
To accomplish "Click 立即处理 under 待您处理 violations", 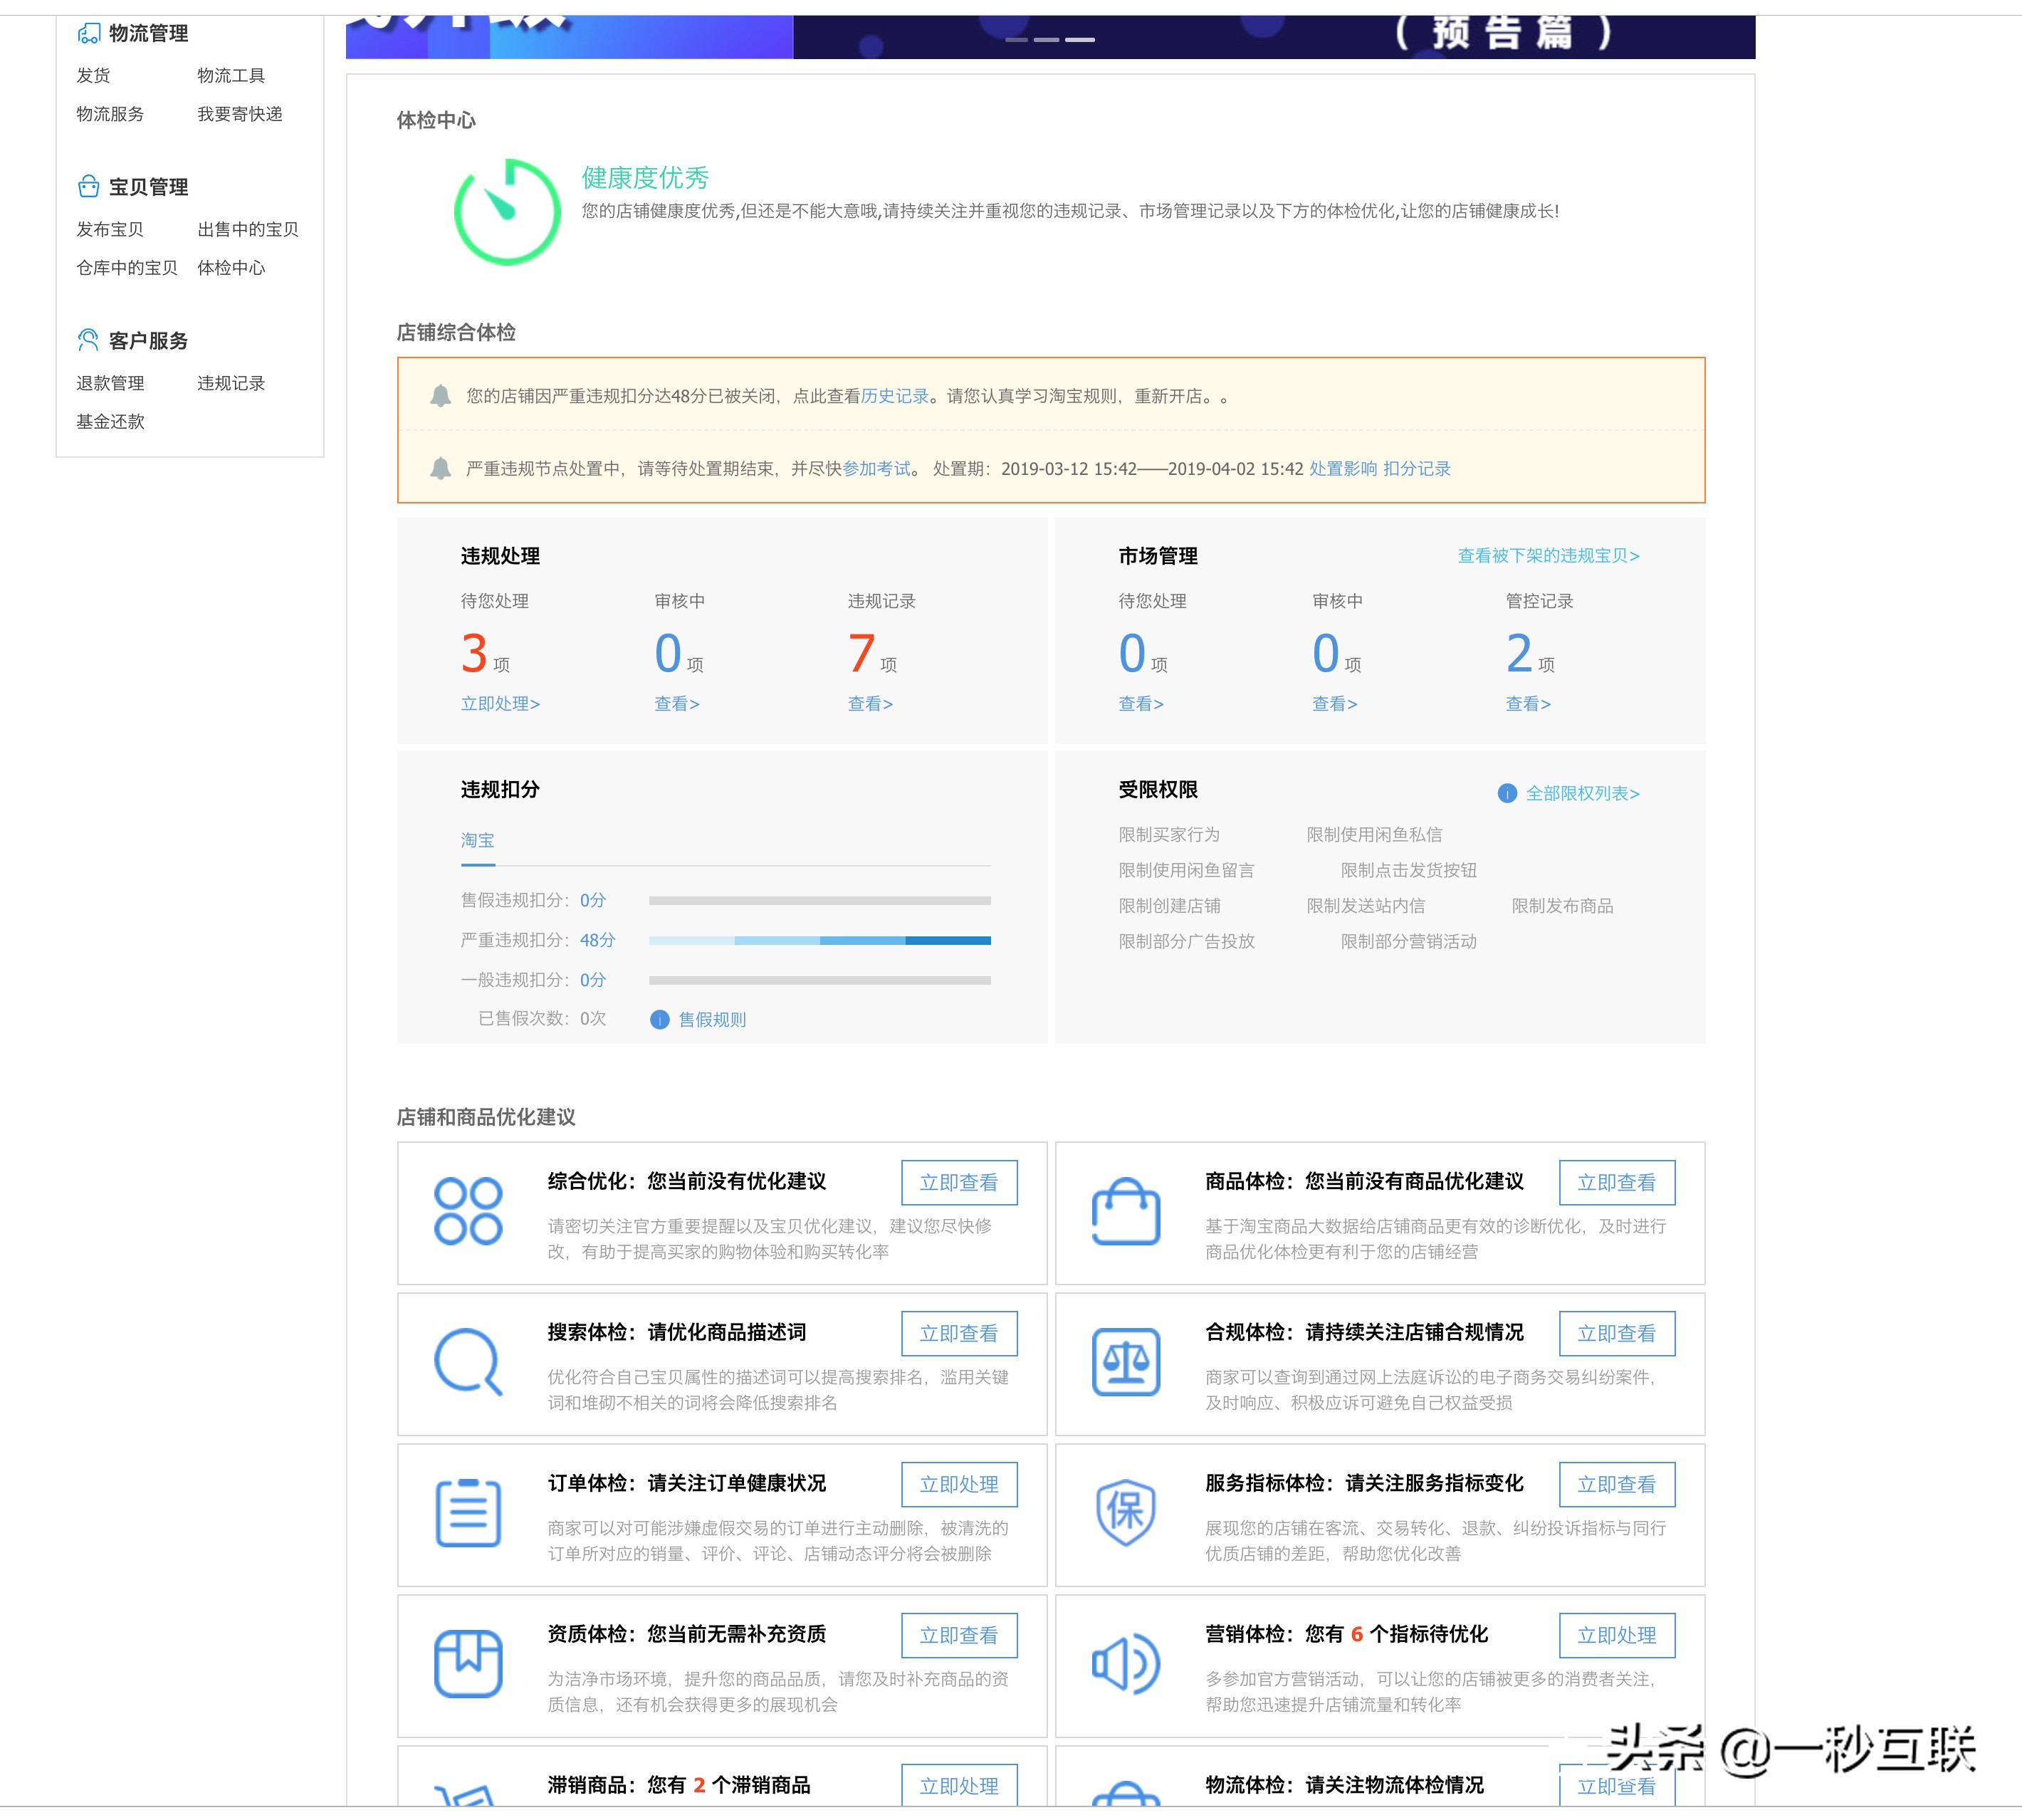I will point(500,703).
